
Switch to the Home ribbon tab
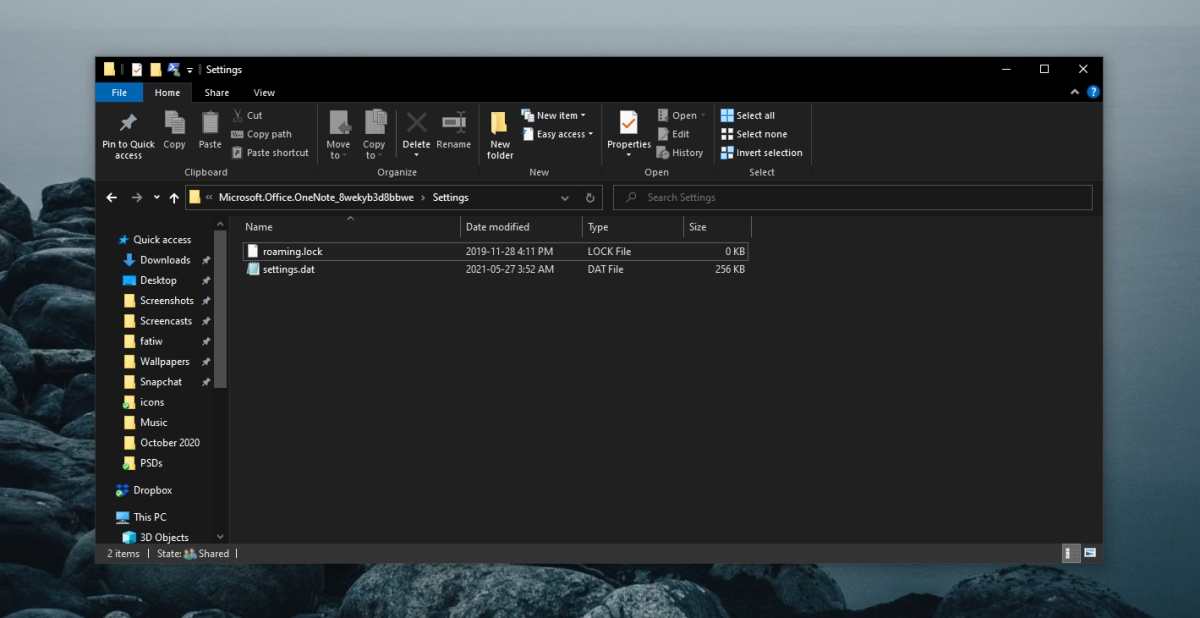167,92
